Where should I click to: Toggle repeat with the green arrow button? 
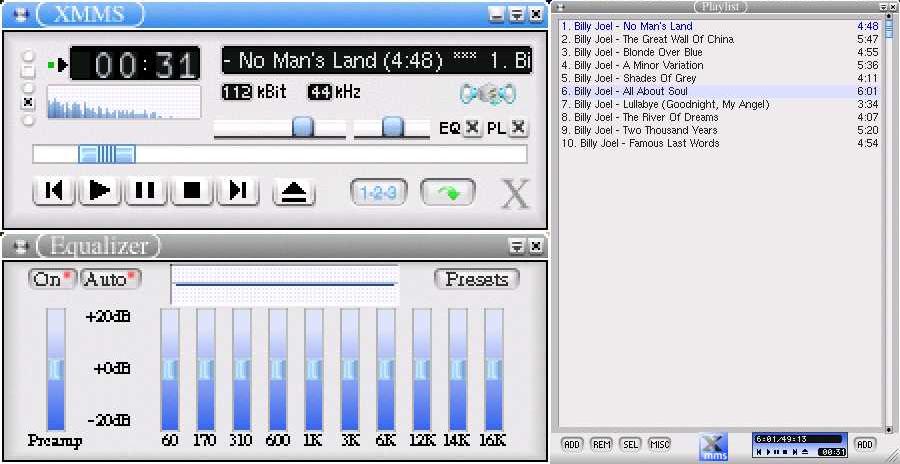click(x=448, y=192)
